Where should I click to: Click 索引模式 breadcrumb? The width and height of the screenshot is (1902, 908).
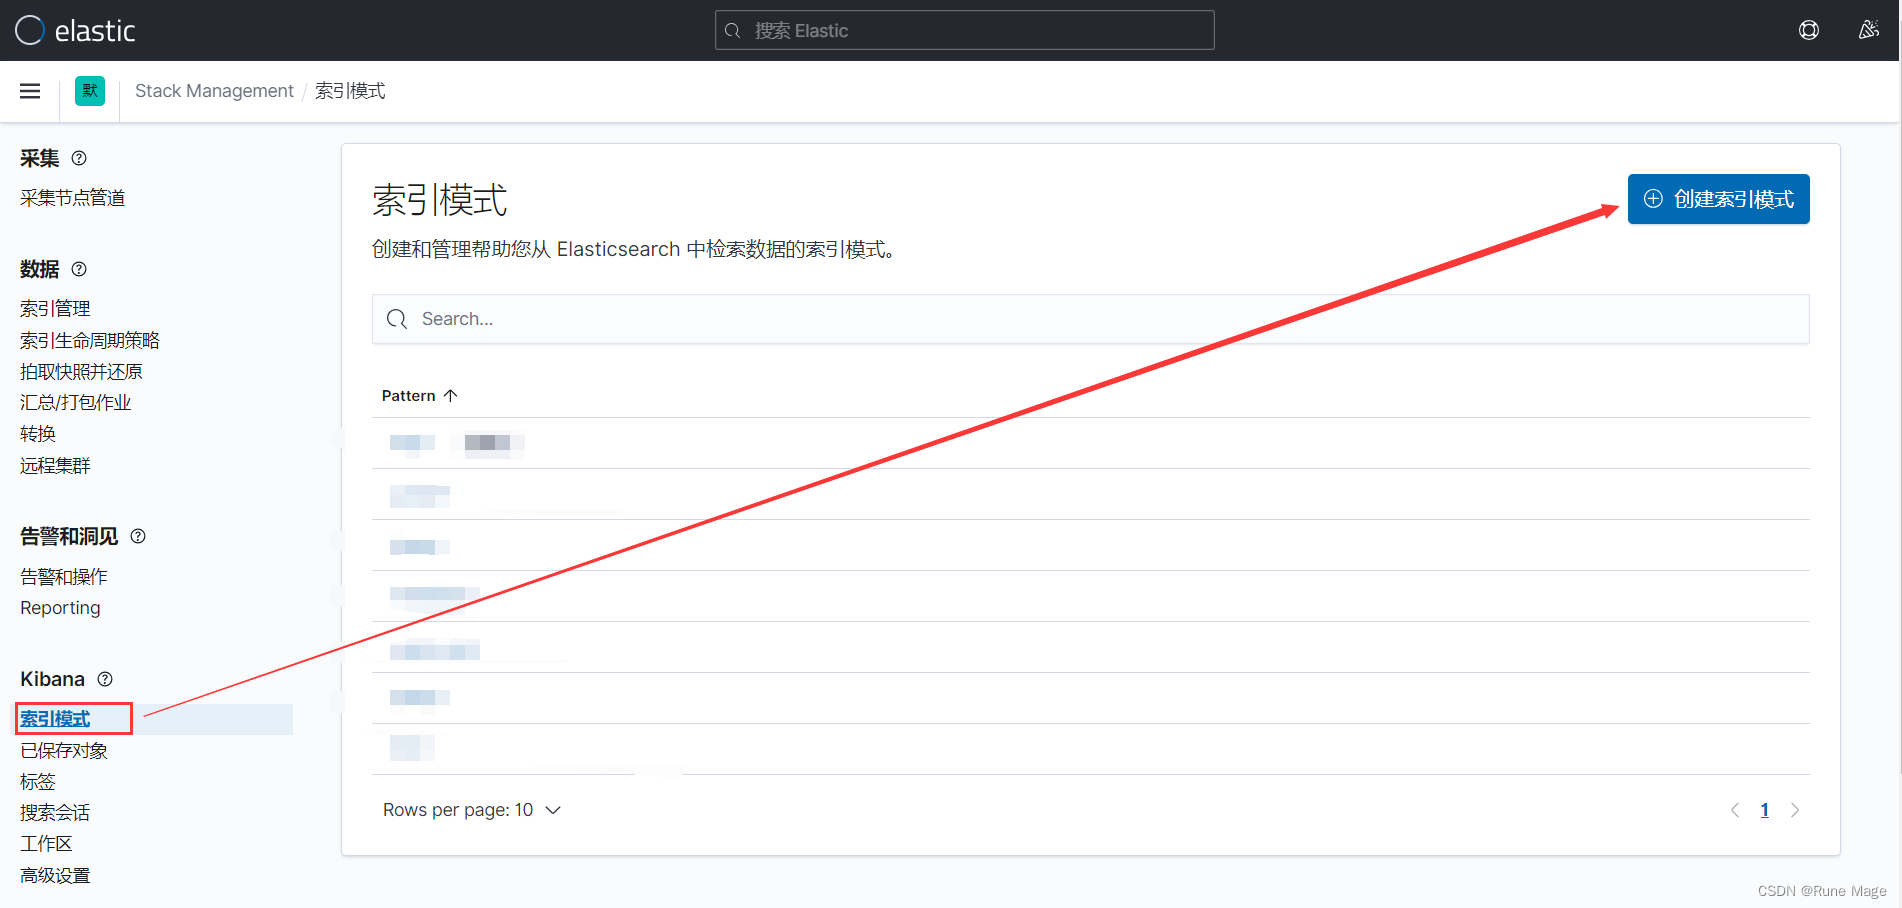(x=350, y=91)
